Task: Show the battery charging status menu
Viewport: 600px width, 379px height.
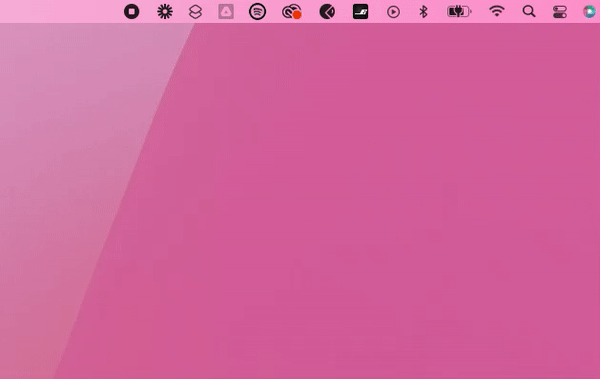Action: point(459,12)
